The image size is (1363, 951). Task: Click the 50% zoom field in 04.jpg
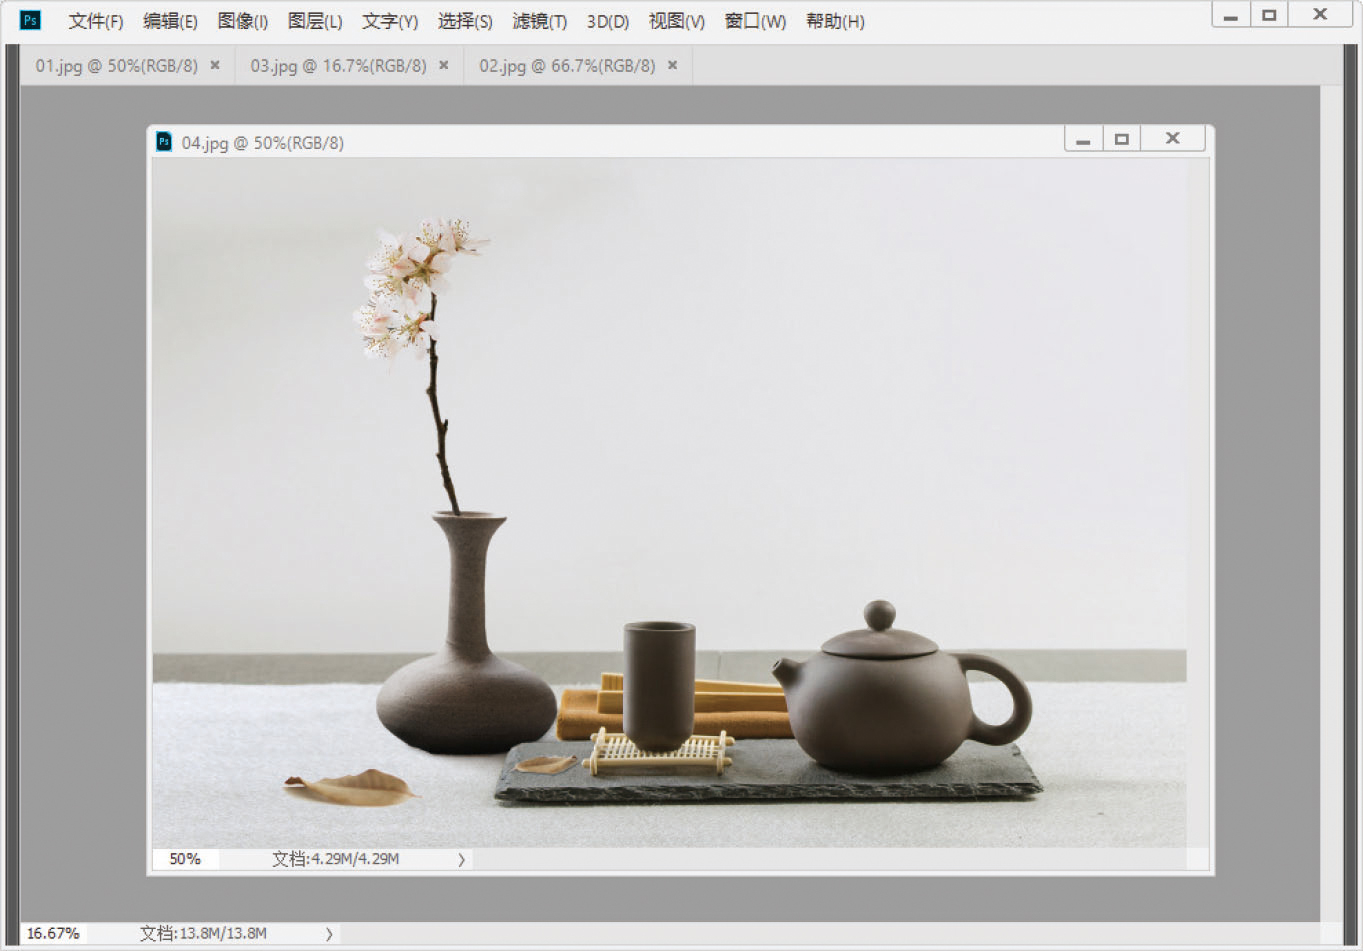(x=185, y=858)
